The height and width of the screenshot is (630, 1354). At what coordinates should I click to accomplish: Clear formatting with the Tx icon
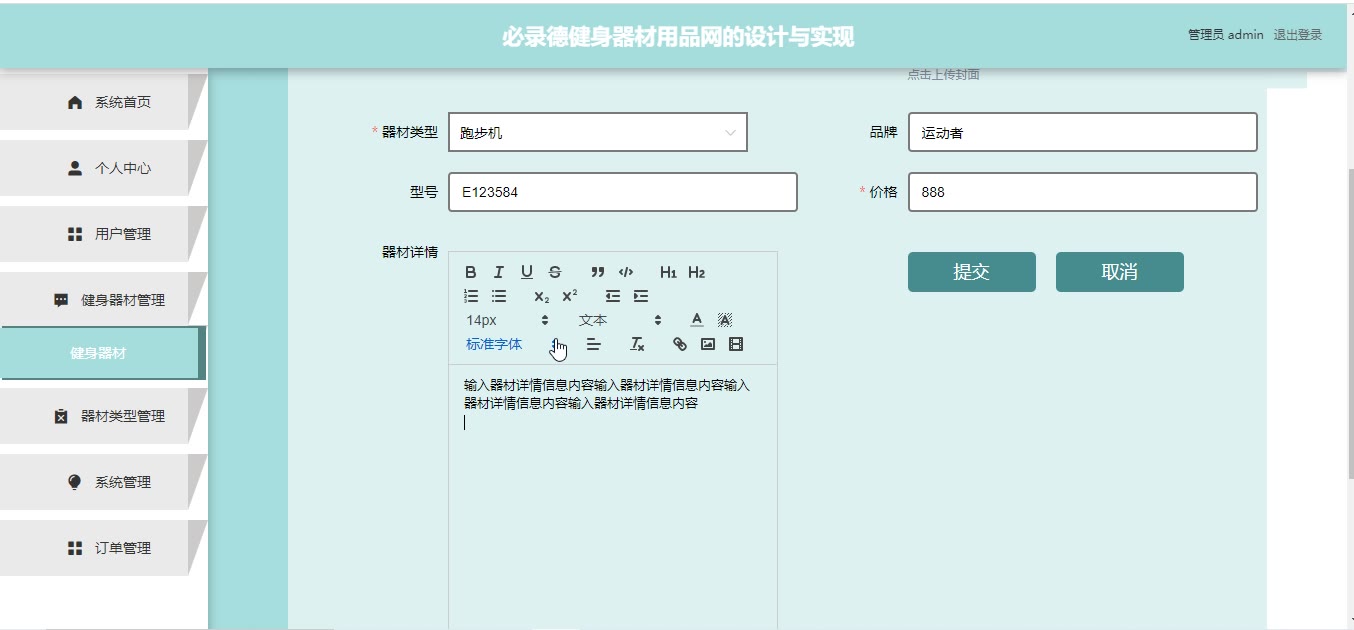pos(637,344)
